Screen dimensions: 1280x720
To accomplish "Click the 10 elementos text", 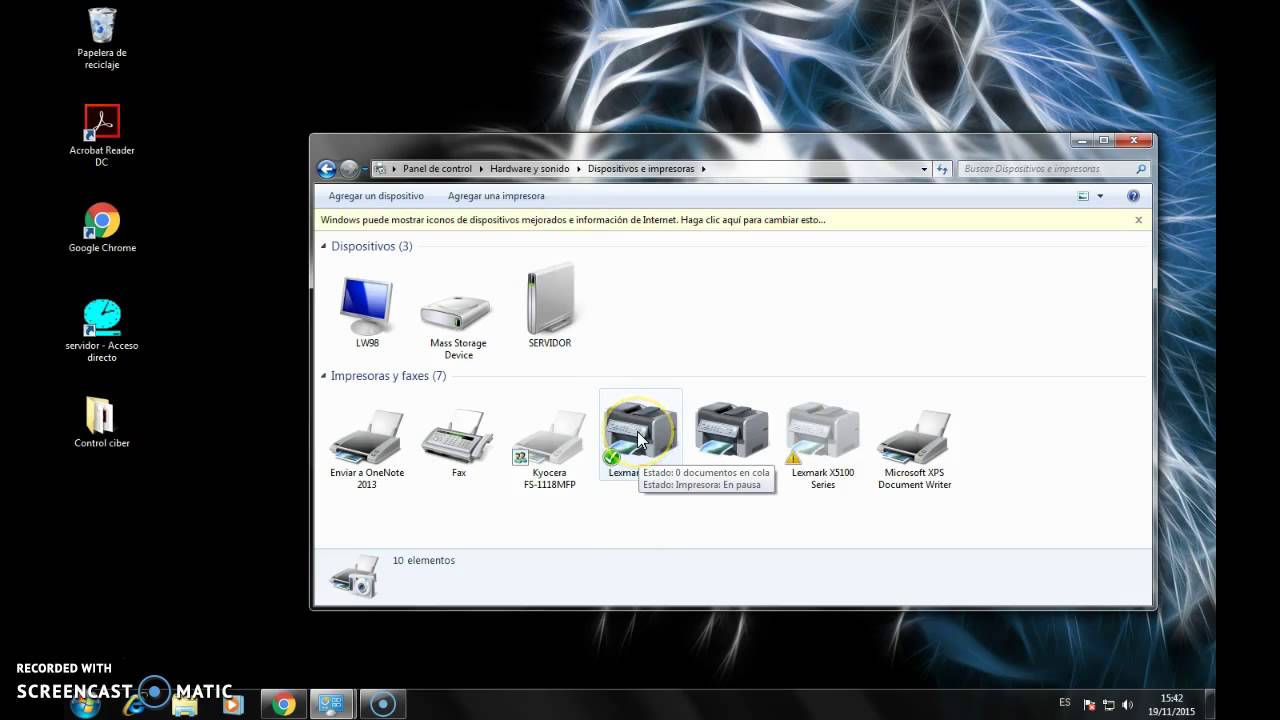I will pos(424,561).
